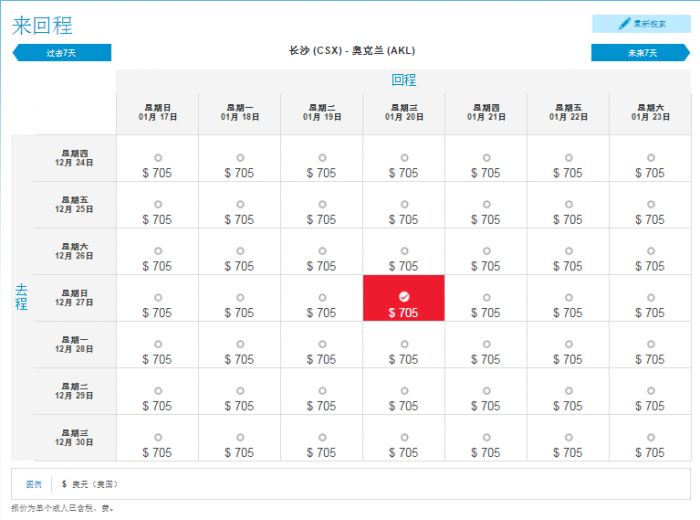Click selected red cell 12月27日 / 01月20日

[404, 298]
